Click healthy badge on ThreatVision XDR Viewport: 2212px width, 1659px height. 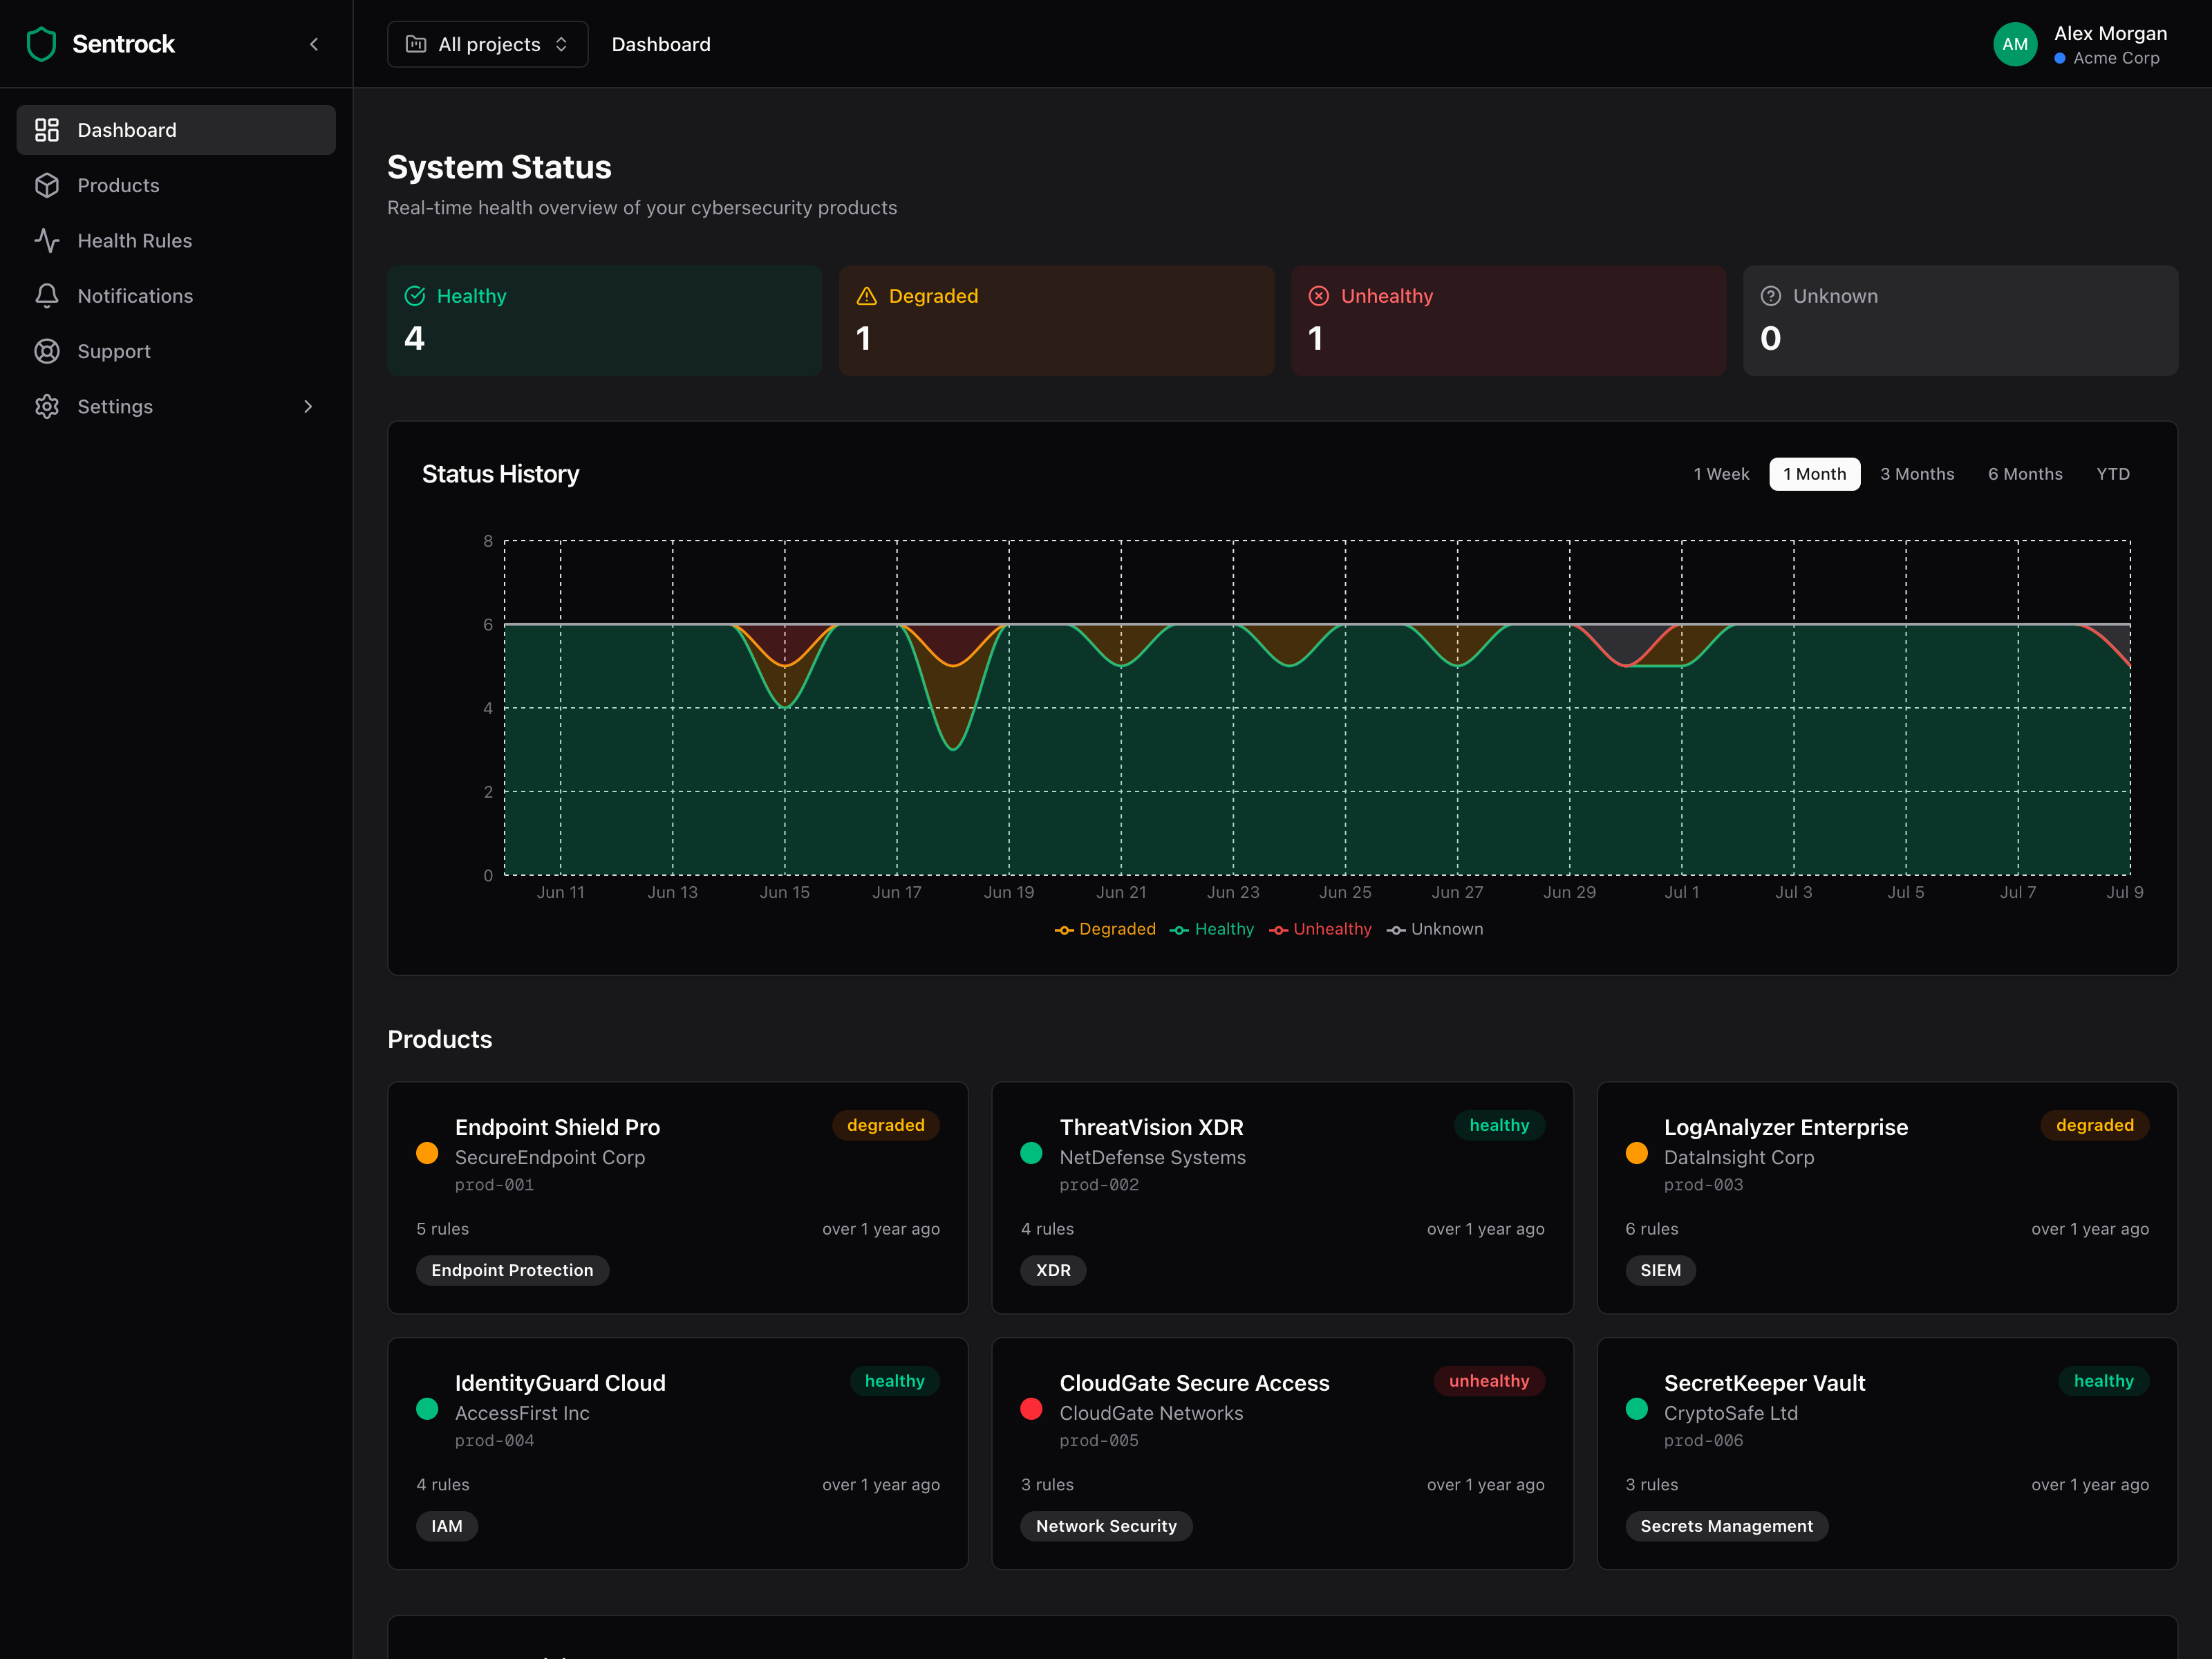coord(1499,1125)
